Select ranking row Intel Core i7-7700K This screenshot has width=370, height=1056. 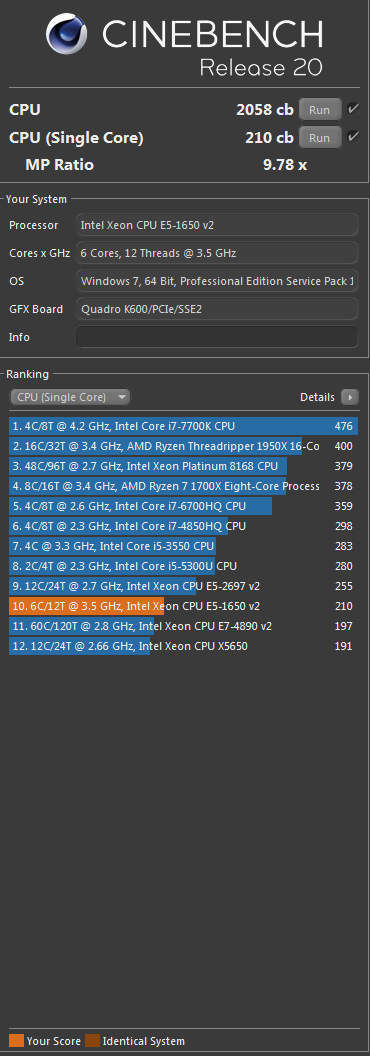click(x=183, y=426)
